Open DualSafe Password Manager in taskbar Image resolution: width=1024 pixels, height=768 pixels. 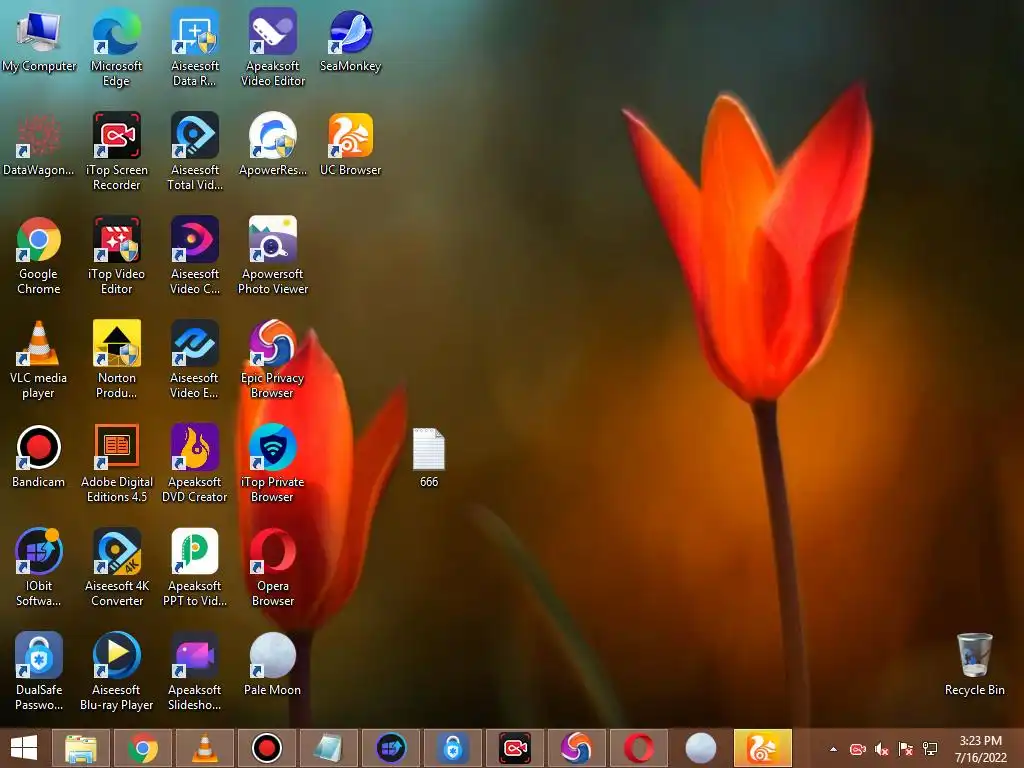click(x=453, y=748)
